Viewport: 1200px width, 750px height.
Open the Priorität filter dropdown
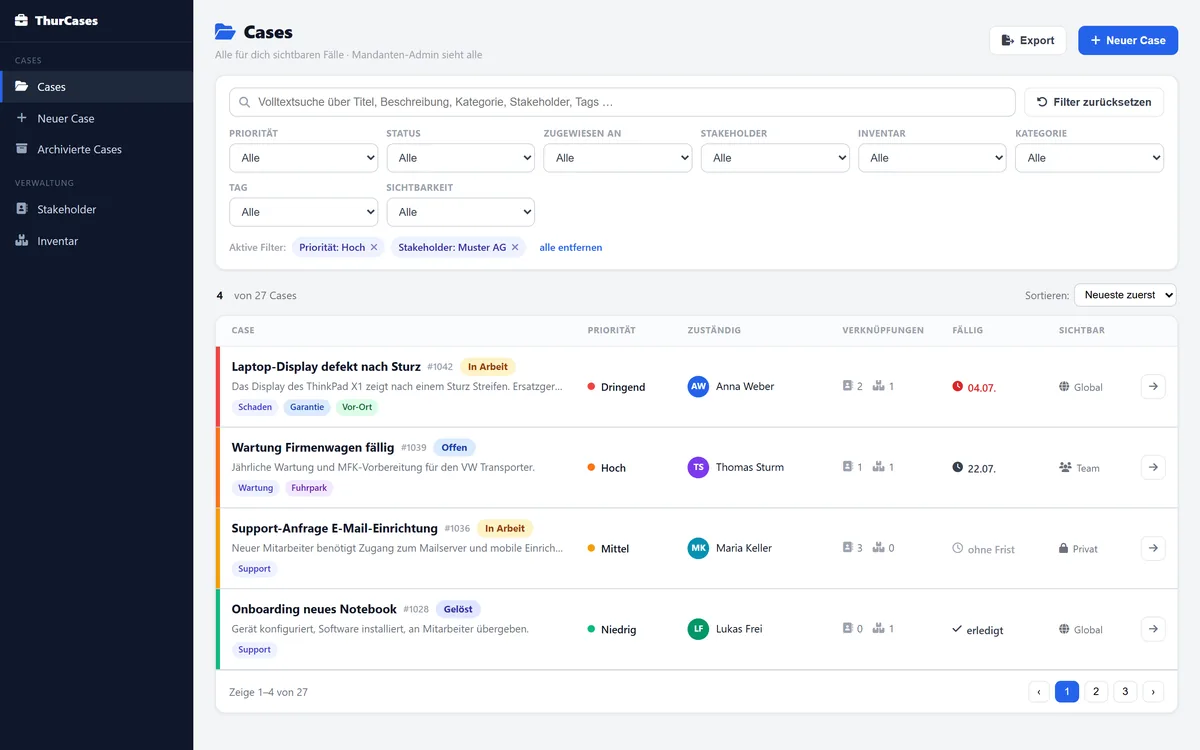point(303,158)
